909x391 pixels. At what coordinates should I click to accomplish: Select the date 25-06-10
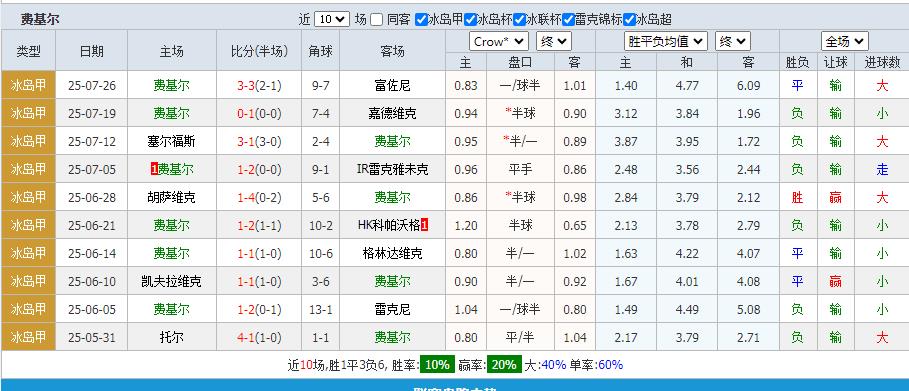click(x=92, y=281)
